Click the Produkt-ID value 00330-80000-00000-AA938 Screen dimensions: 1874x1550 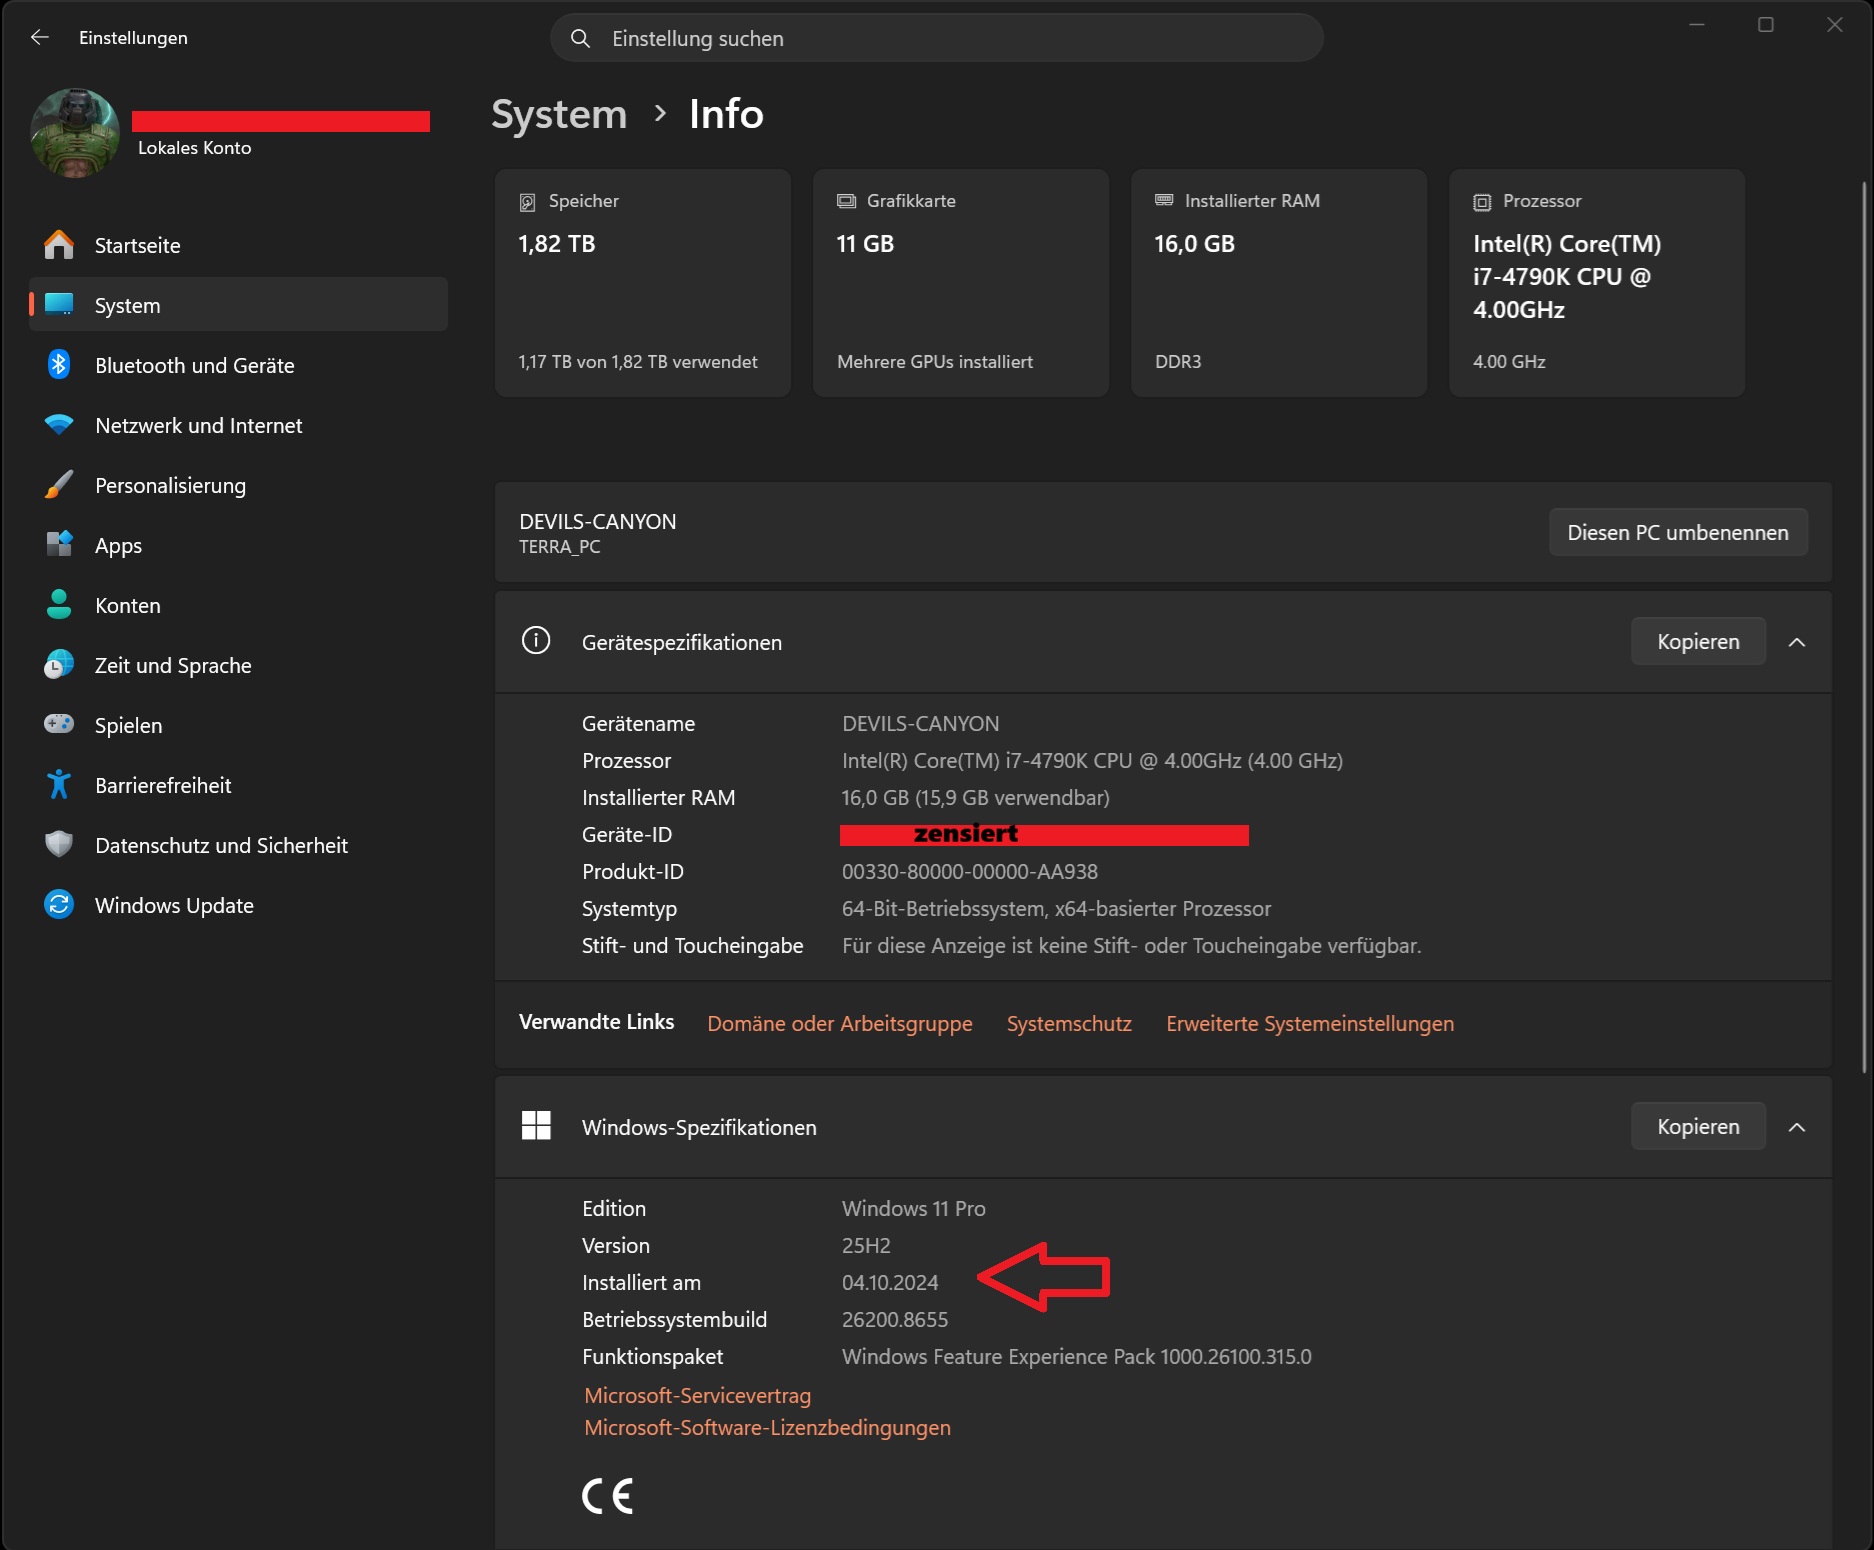click(x=970, y=872)
